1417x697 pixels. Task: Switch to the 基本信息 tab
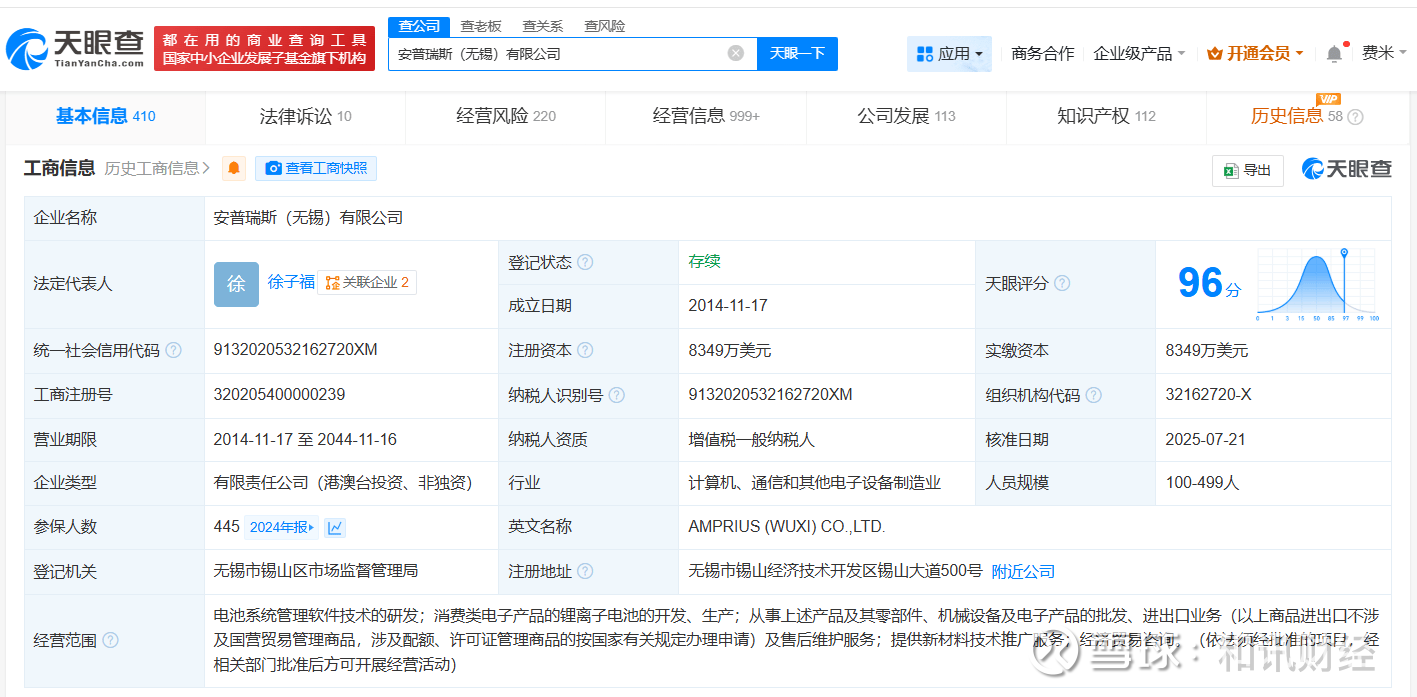(x=105, y=116)
